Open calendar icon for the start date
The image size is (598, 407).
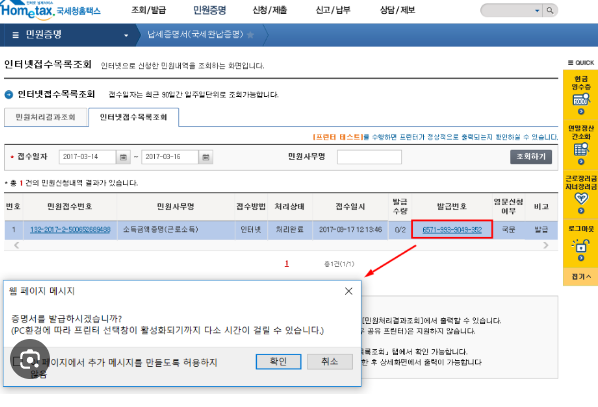[123, 157]
